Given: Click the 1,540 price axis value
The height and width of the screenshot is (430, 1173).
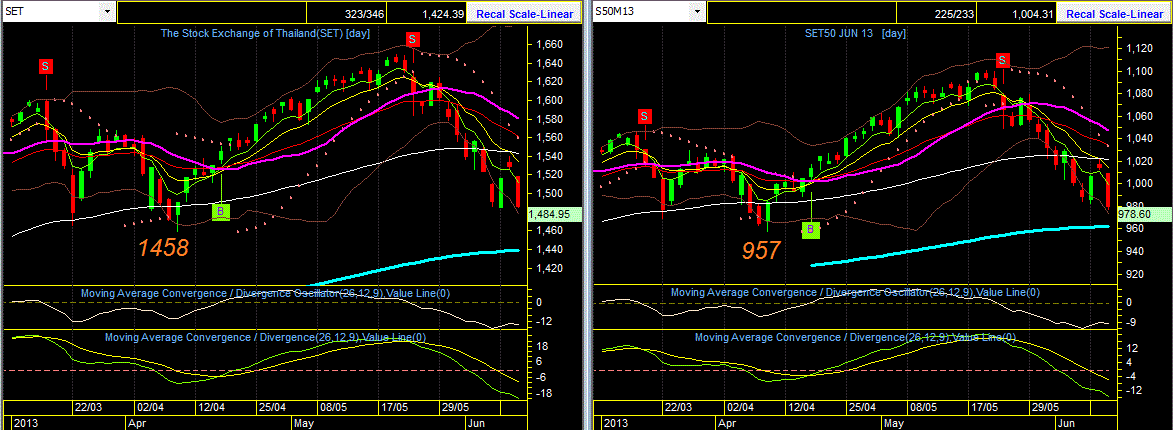Looking at the screenshot, I should tap(549, 156).
